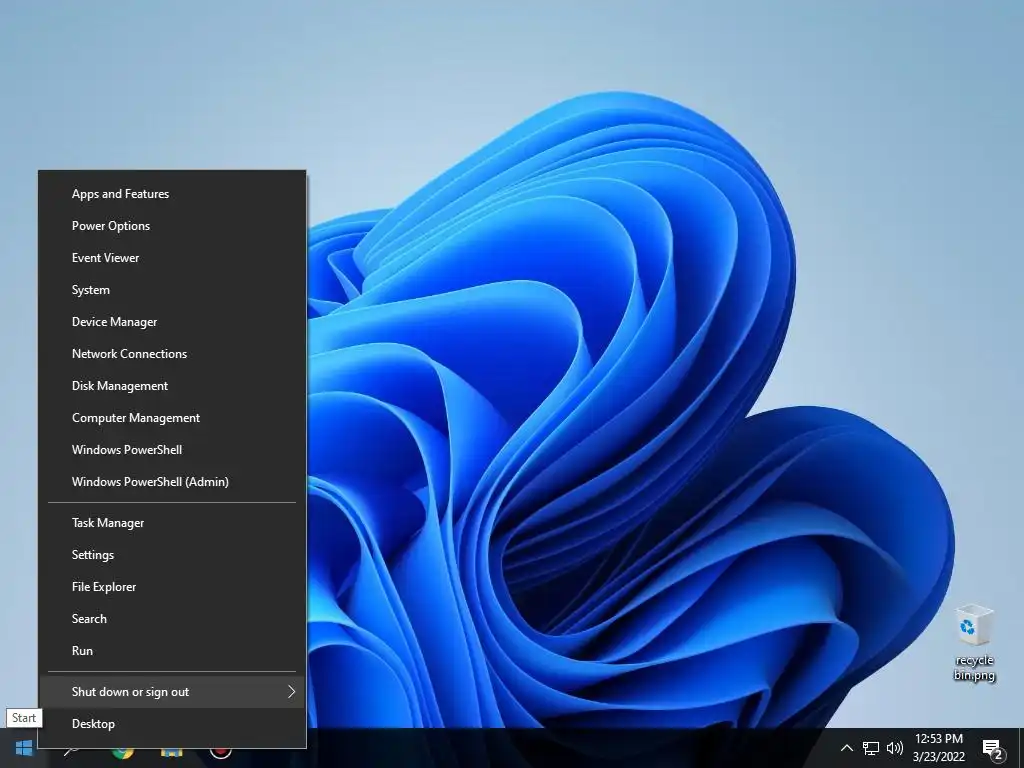Select Network Connections
The height and width of the screenshot is (768, 1024).
pos(172,354)
